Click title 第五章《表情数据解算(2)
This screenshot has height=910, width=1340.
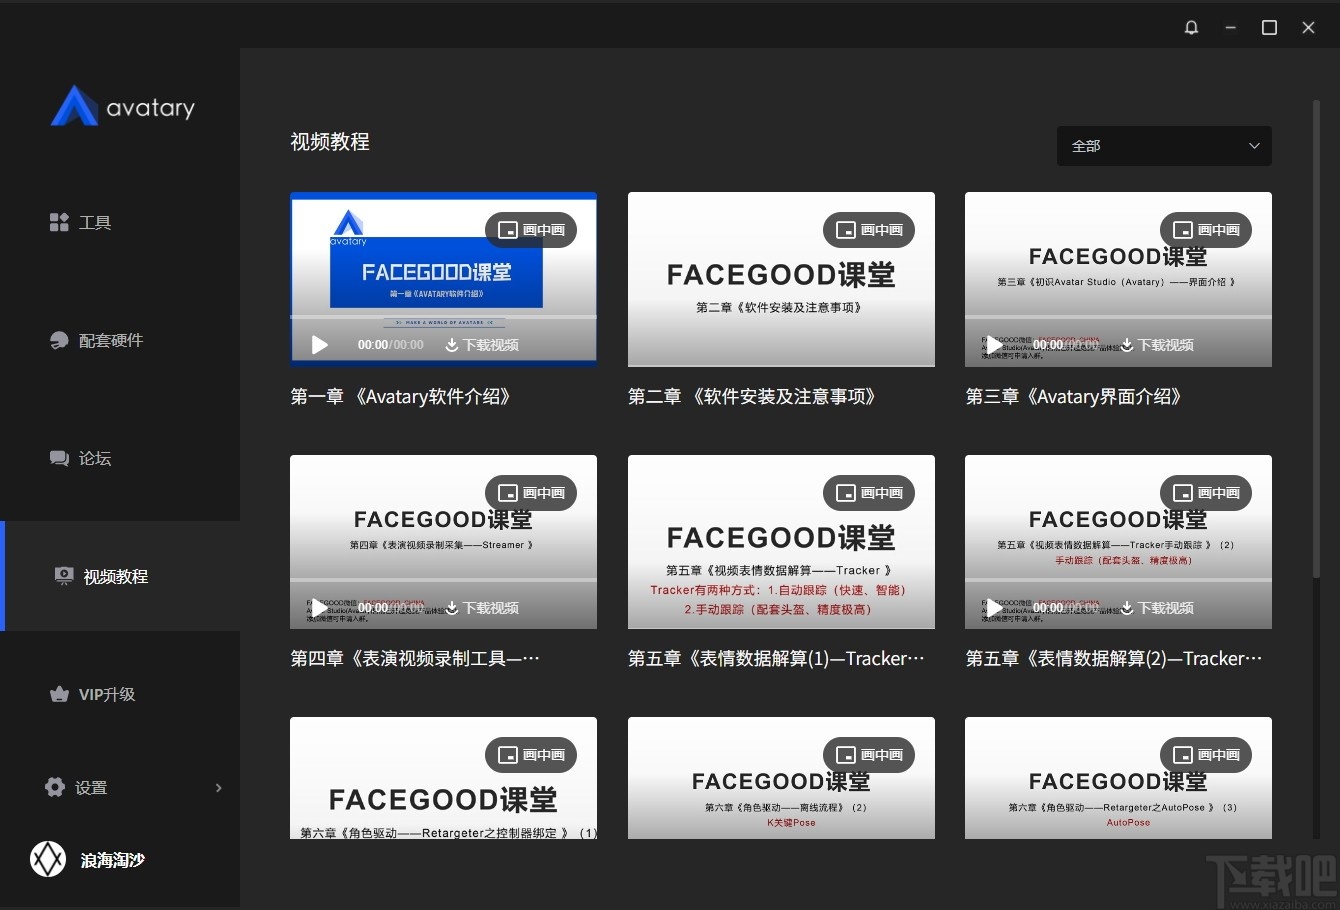tap(1113, 659)
